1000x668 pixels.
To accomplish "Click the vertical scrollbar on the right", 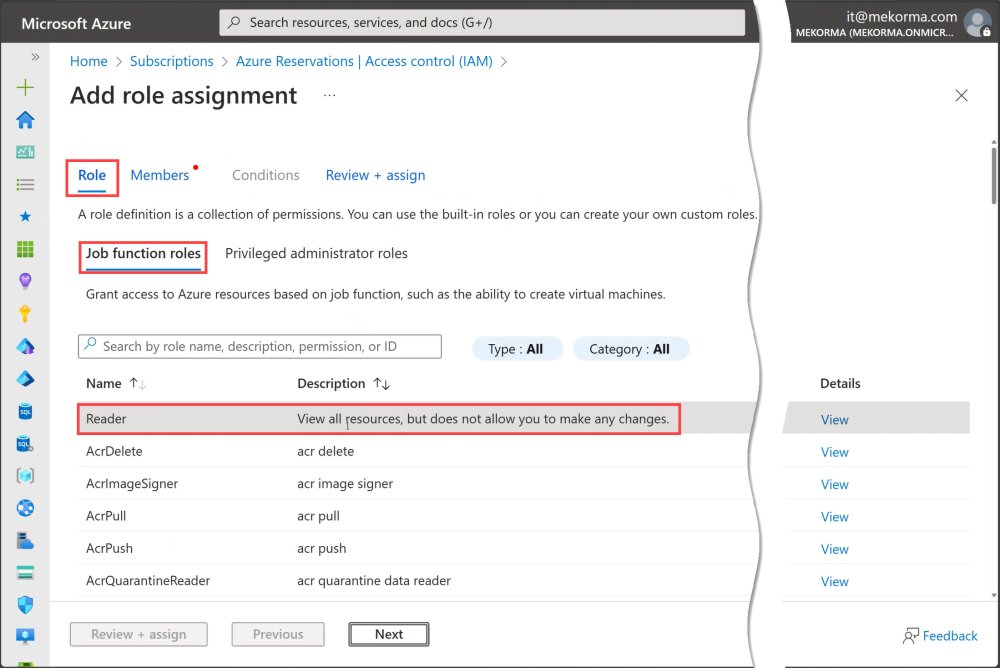I will (994, 175).
